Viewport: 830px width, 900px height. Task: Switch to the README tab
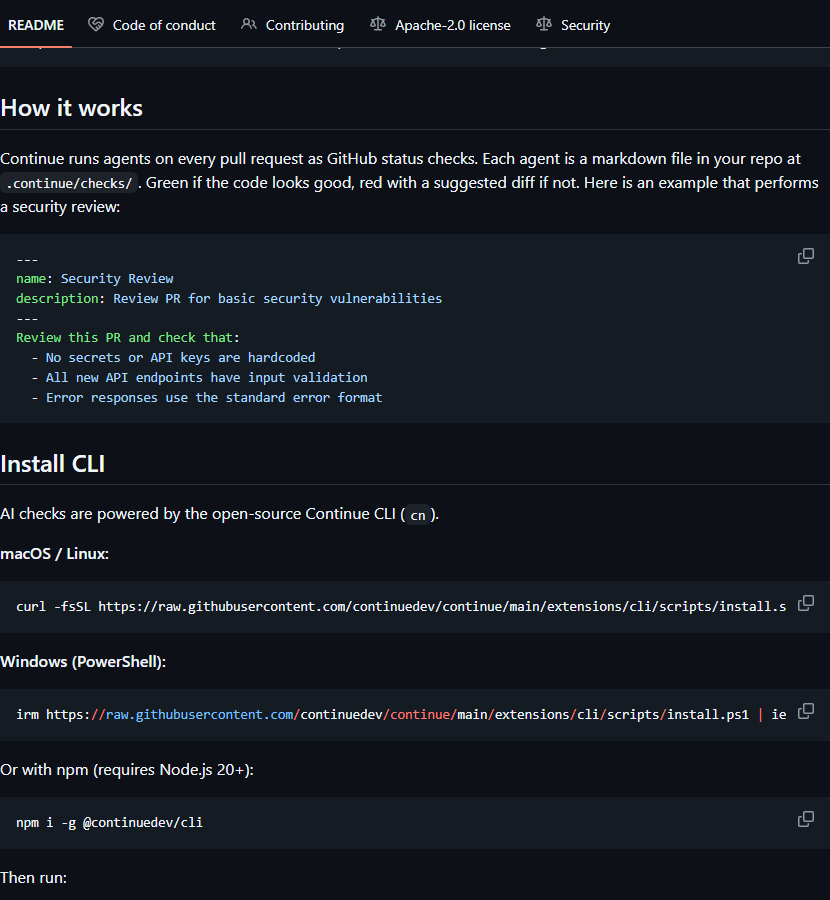pyautogui.click(x=36, y=25)
